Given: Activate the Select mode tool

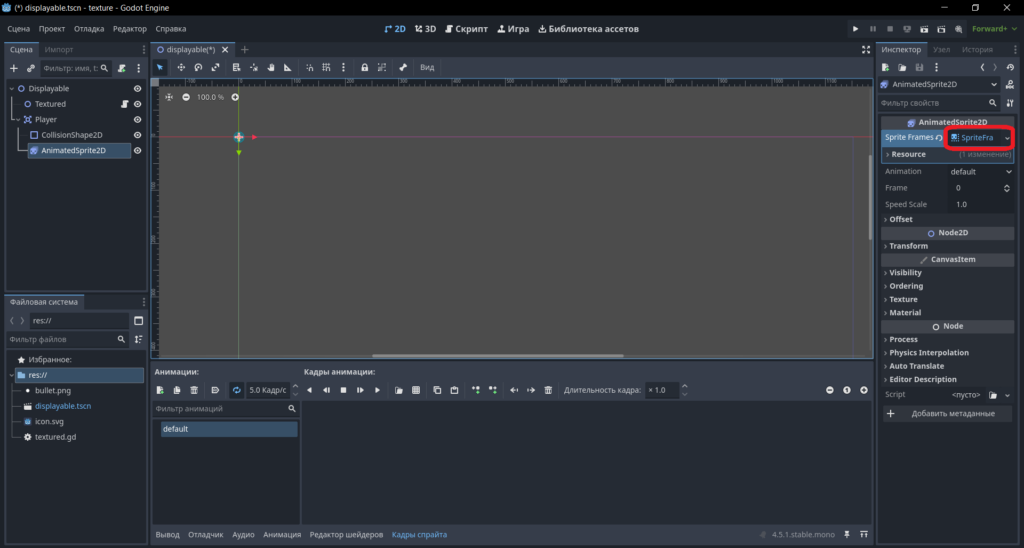Looking at the screenshot, I should [160, 67].
